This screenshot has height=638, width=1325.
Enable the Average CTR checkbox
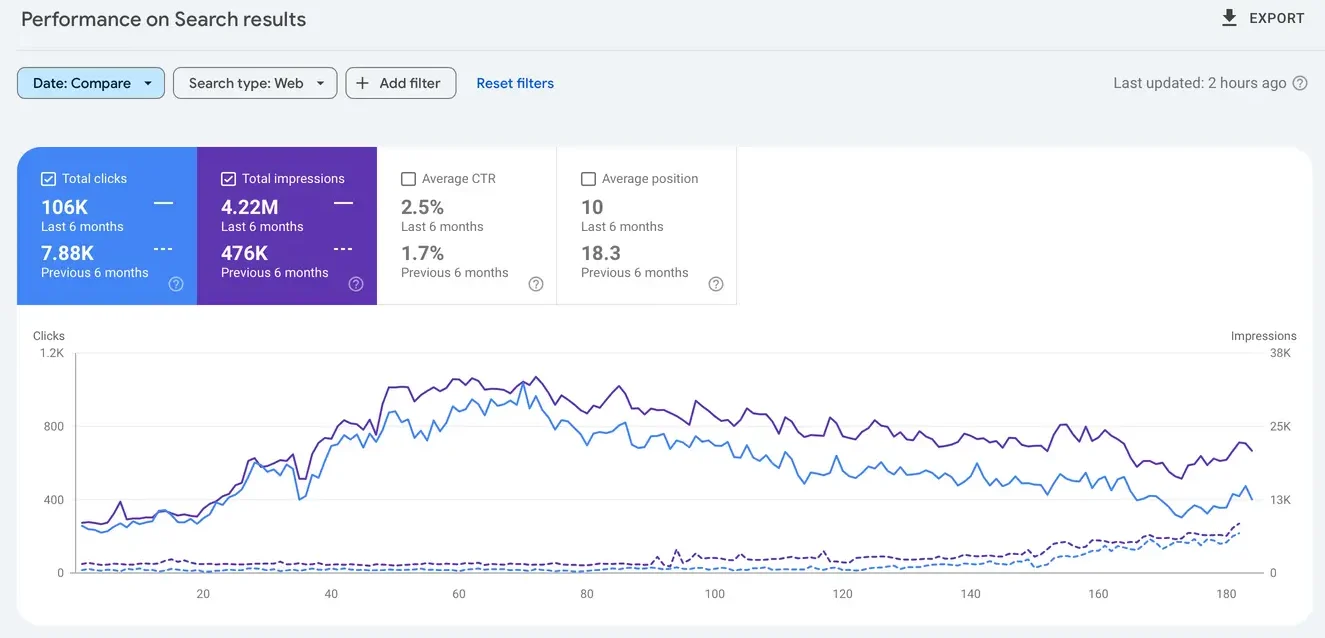click(x=408, y=179)
